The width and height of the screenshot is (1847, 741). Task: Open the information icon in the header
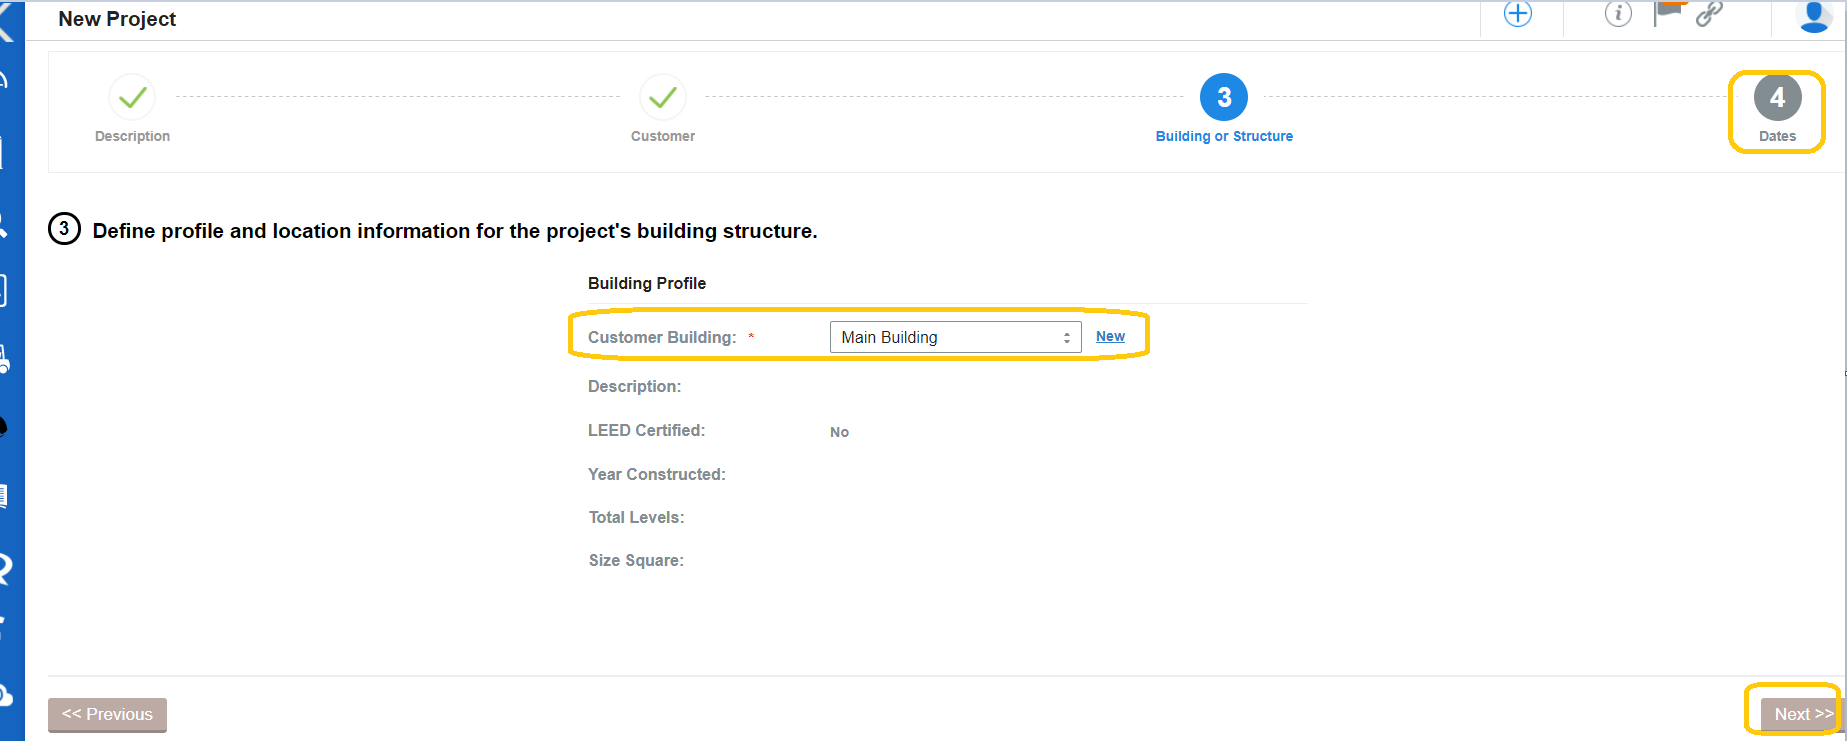(x=1618, y=14)
